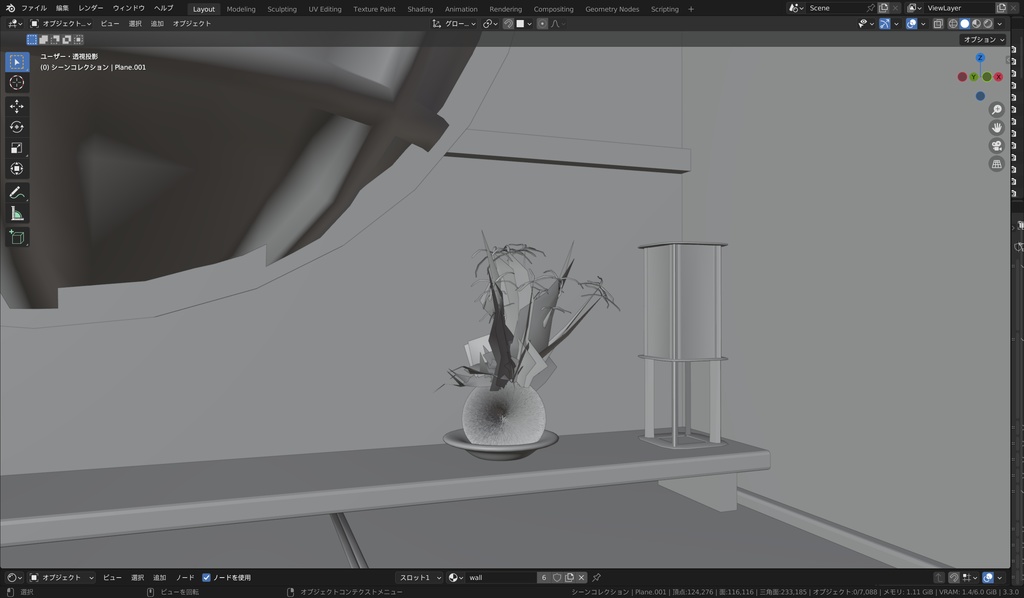Open the スロット1 material slot dropdown

click(x=420, y=577)
